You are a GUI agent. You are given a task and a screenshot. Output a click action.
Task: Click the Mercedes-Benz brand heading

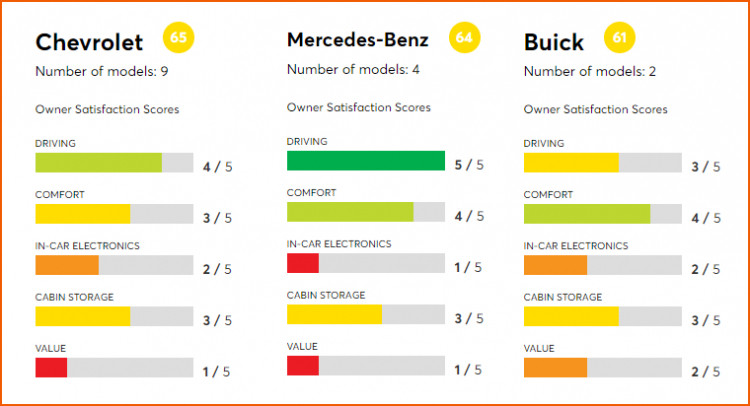[357, 40]
